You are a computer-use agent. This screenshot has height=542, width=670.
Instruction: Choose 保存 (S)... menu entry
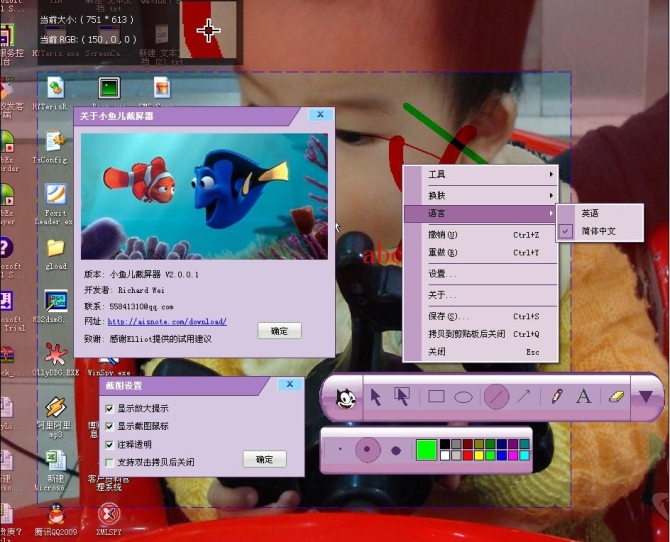(481, 317)
